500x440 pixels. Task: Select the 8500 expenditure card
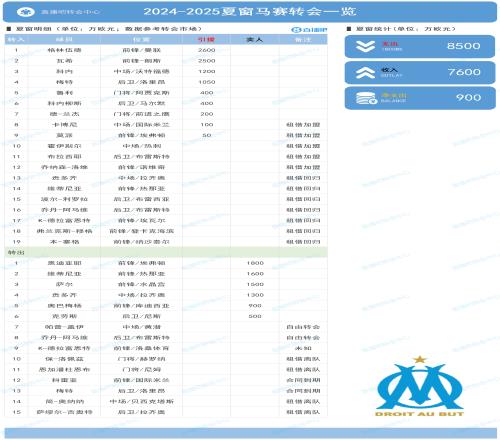[x=420, y=46]
